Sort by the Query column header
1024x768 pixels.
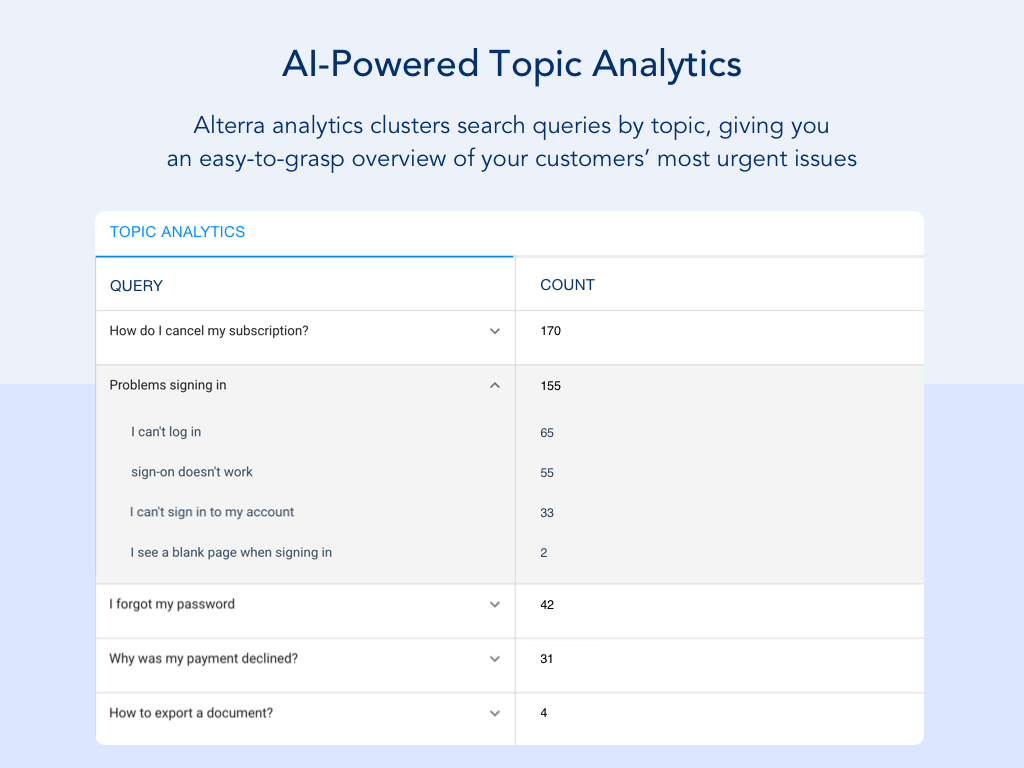click(136, 286)
